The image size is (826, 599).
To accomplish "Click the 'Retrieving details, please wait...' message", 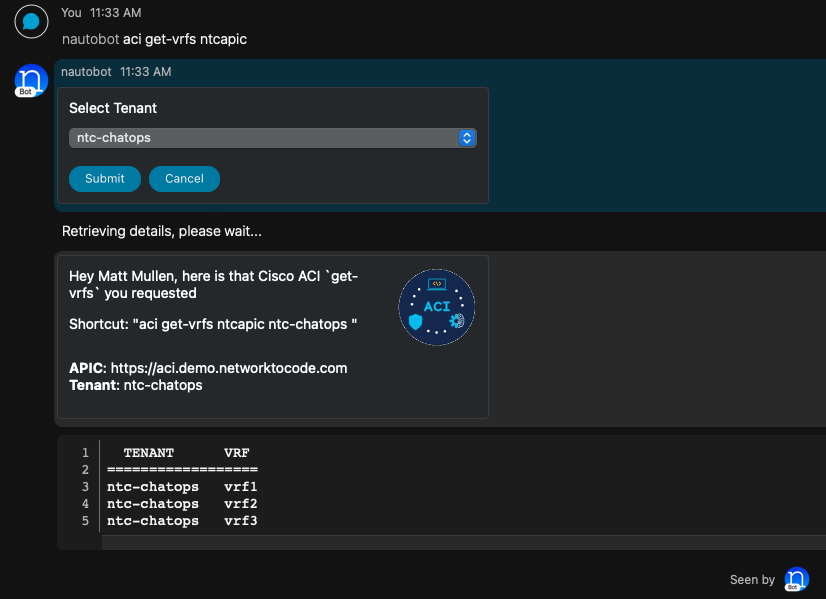I will point(162,231).
